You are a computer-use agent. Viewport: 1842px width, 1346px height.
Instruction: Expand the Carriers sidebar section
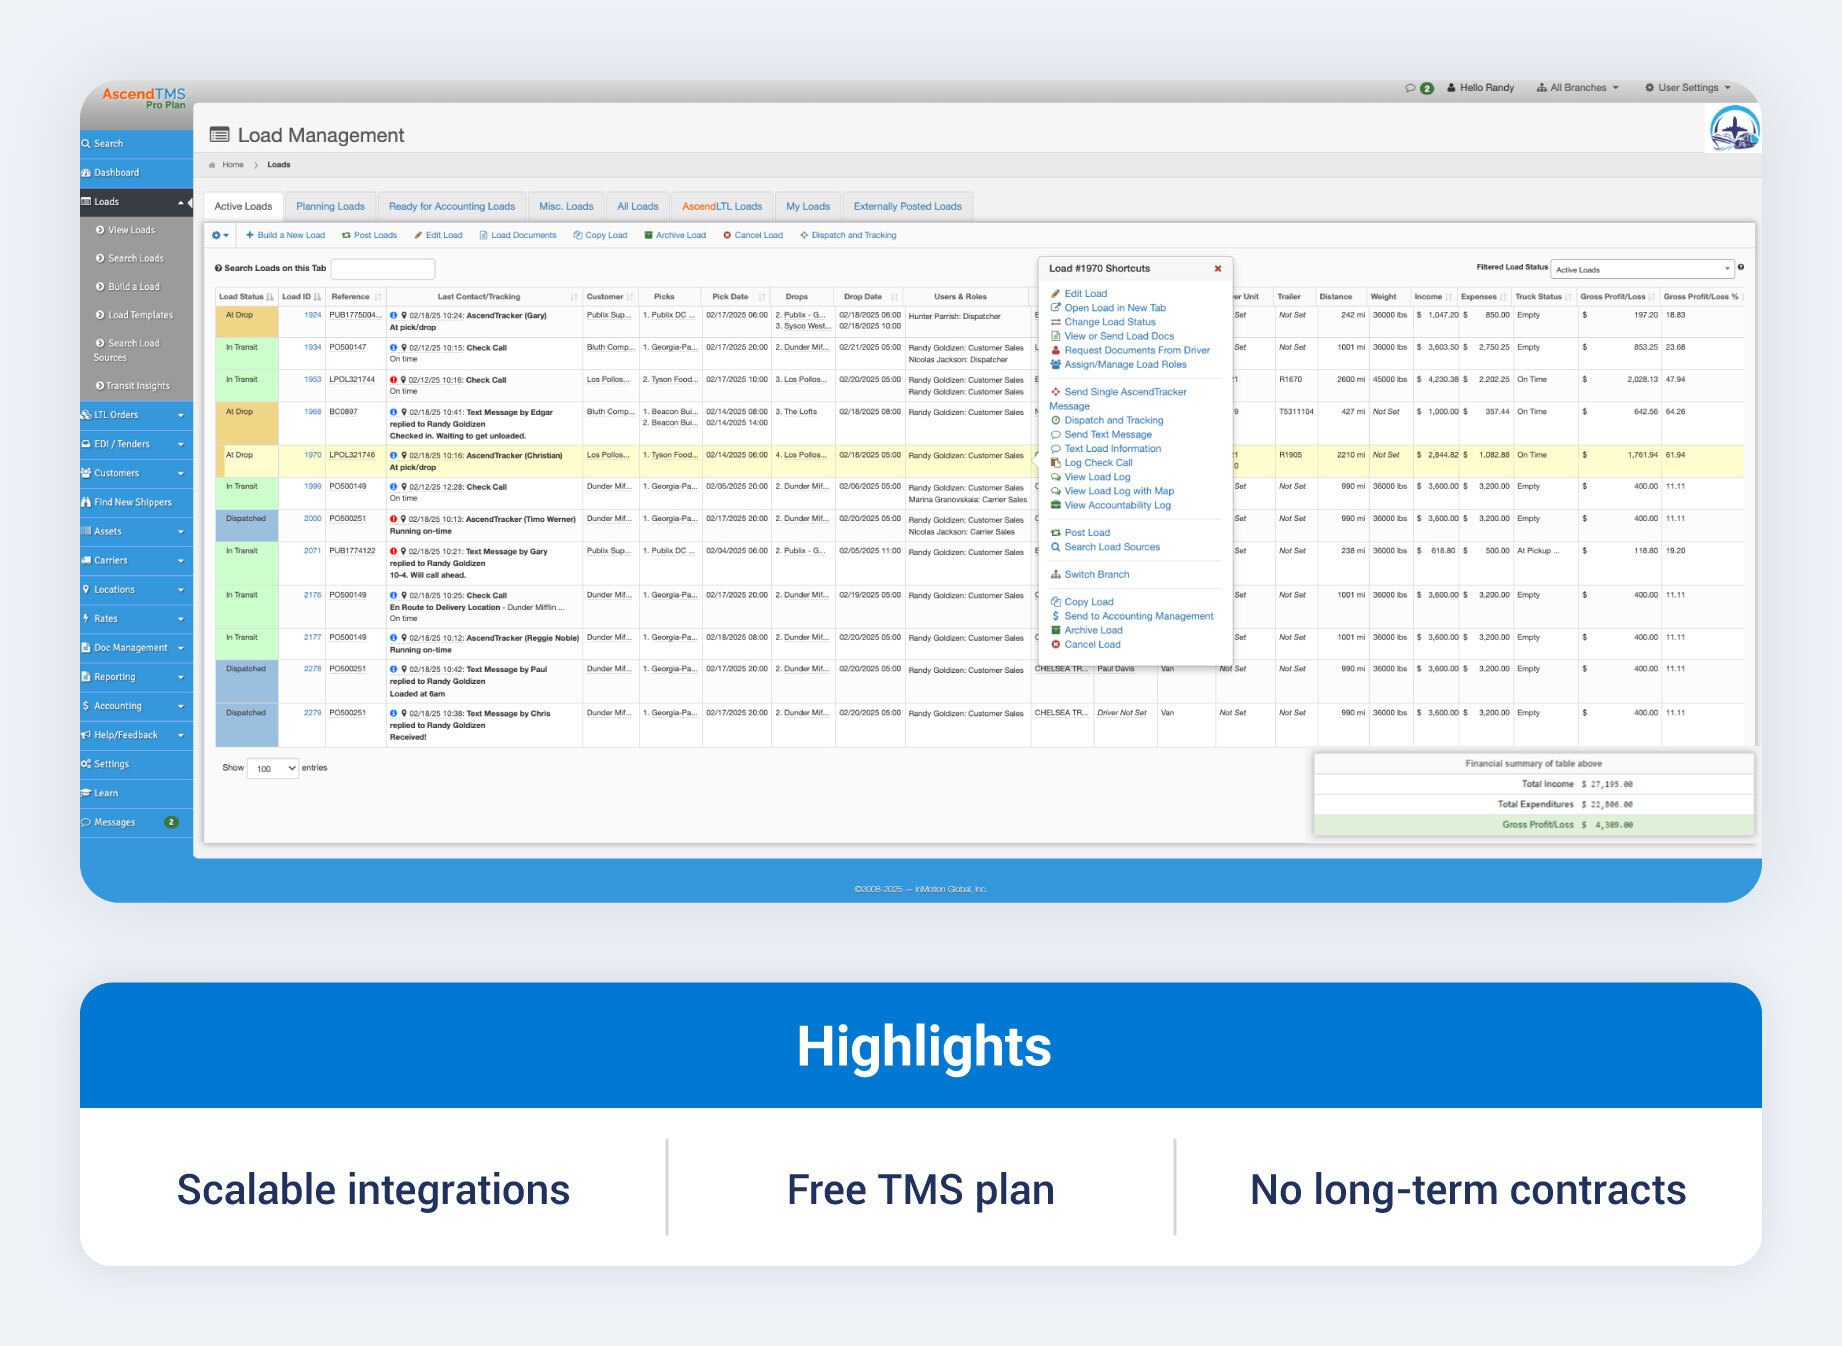click(x=136, y=561)
